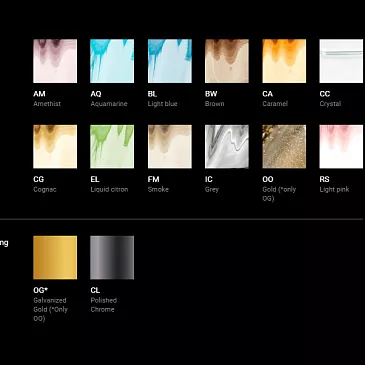Select the Polished Chrome CL finish
The image size is (365, 365).
click(112, 258)
